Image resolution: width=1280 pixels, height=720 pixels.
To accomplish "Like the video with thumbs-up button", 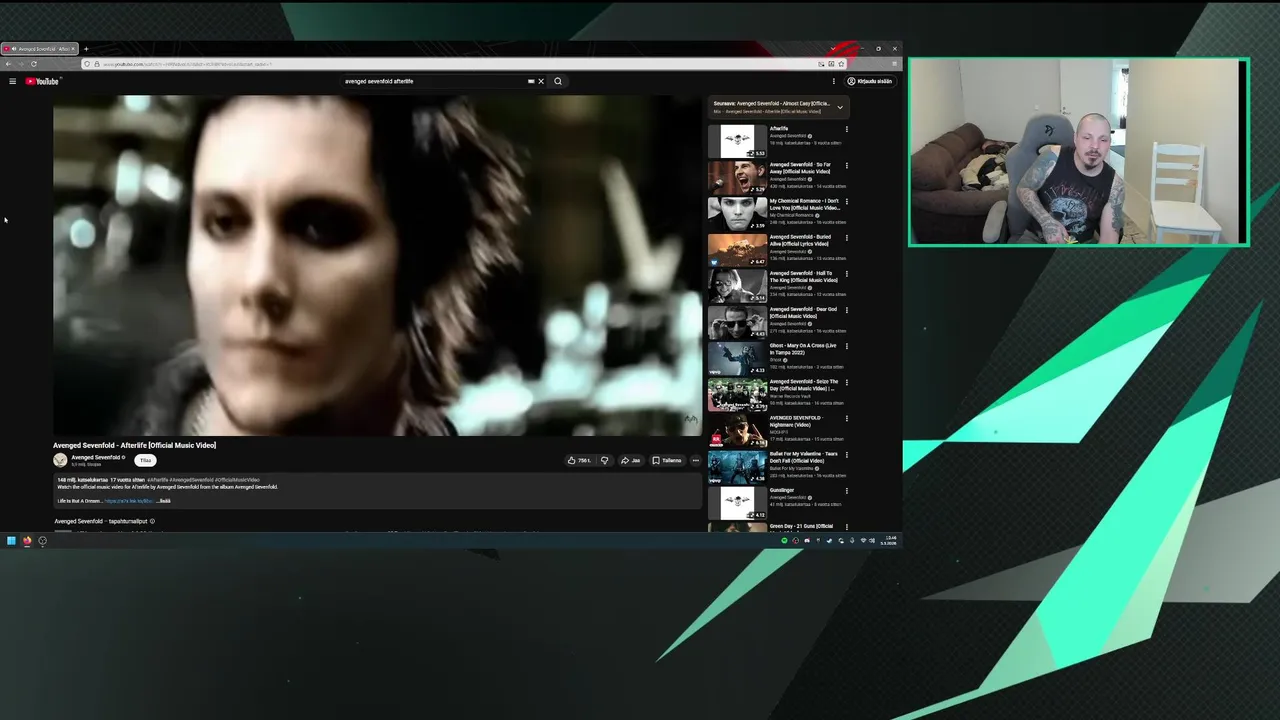I will point(579,461).
